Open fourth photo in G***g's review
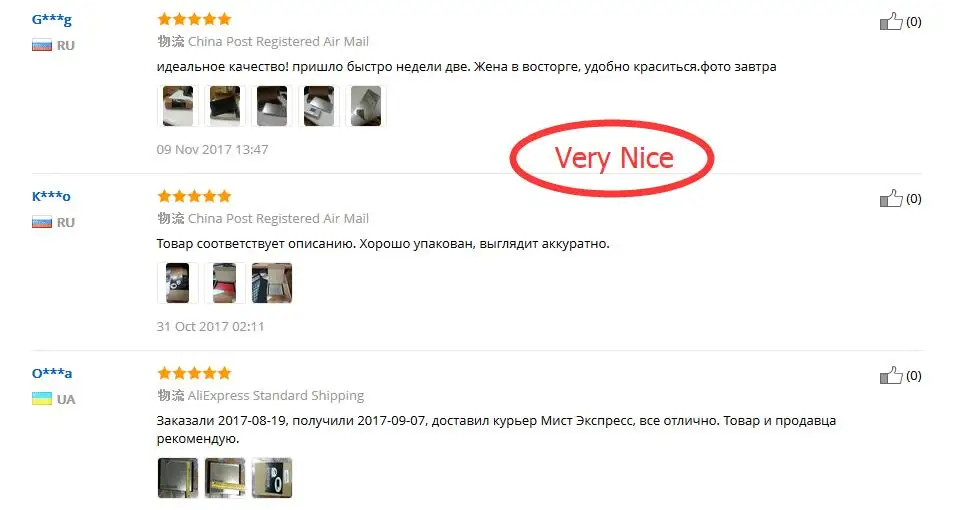This screenshot has height=510, width=957. pos(319,106)
